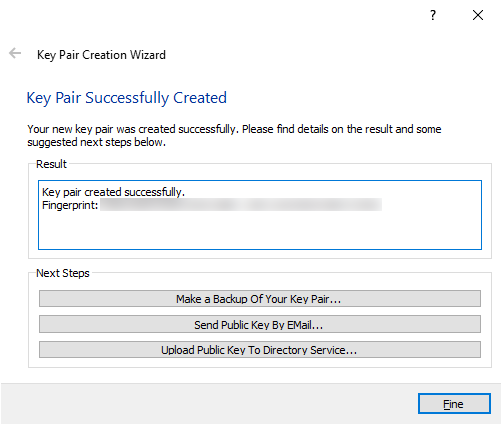Viewport: 502px width, 425px height.
Task: Click the gray footer bar beside Fine
Action: click(x=207, y=403)
